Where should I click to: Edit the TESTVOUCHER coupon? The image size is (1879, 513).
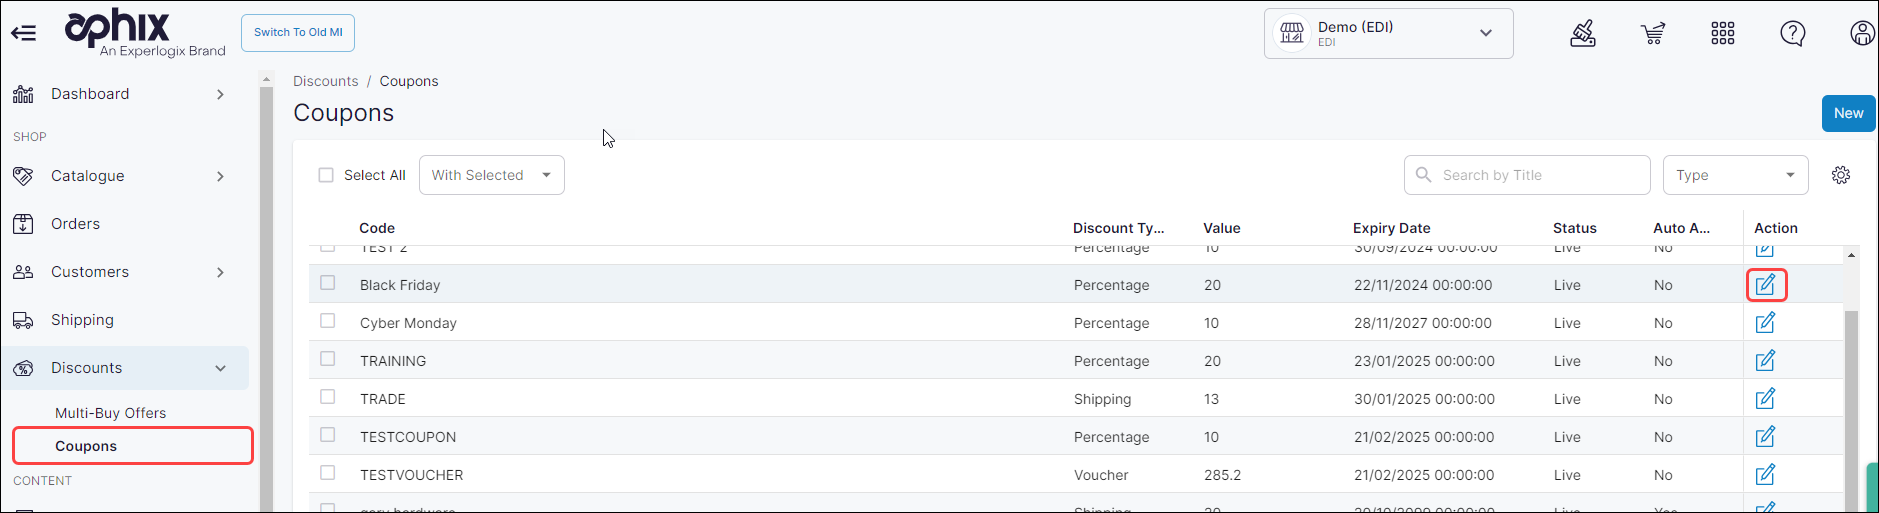click(1765, 475)
